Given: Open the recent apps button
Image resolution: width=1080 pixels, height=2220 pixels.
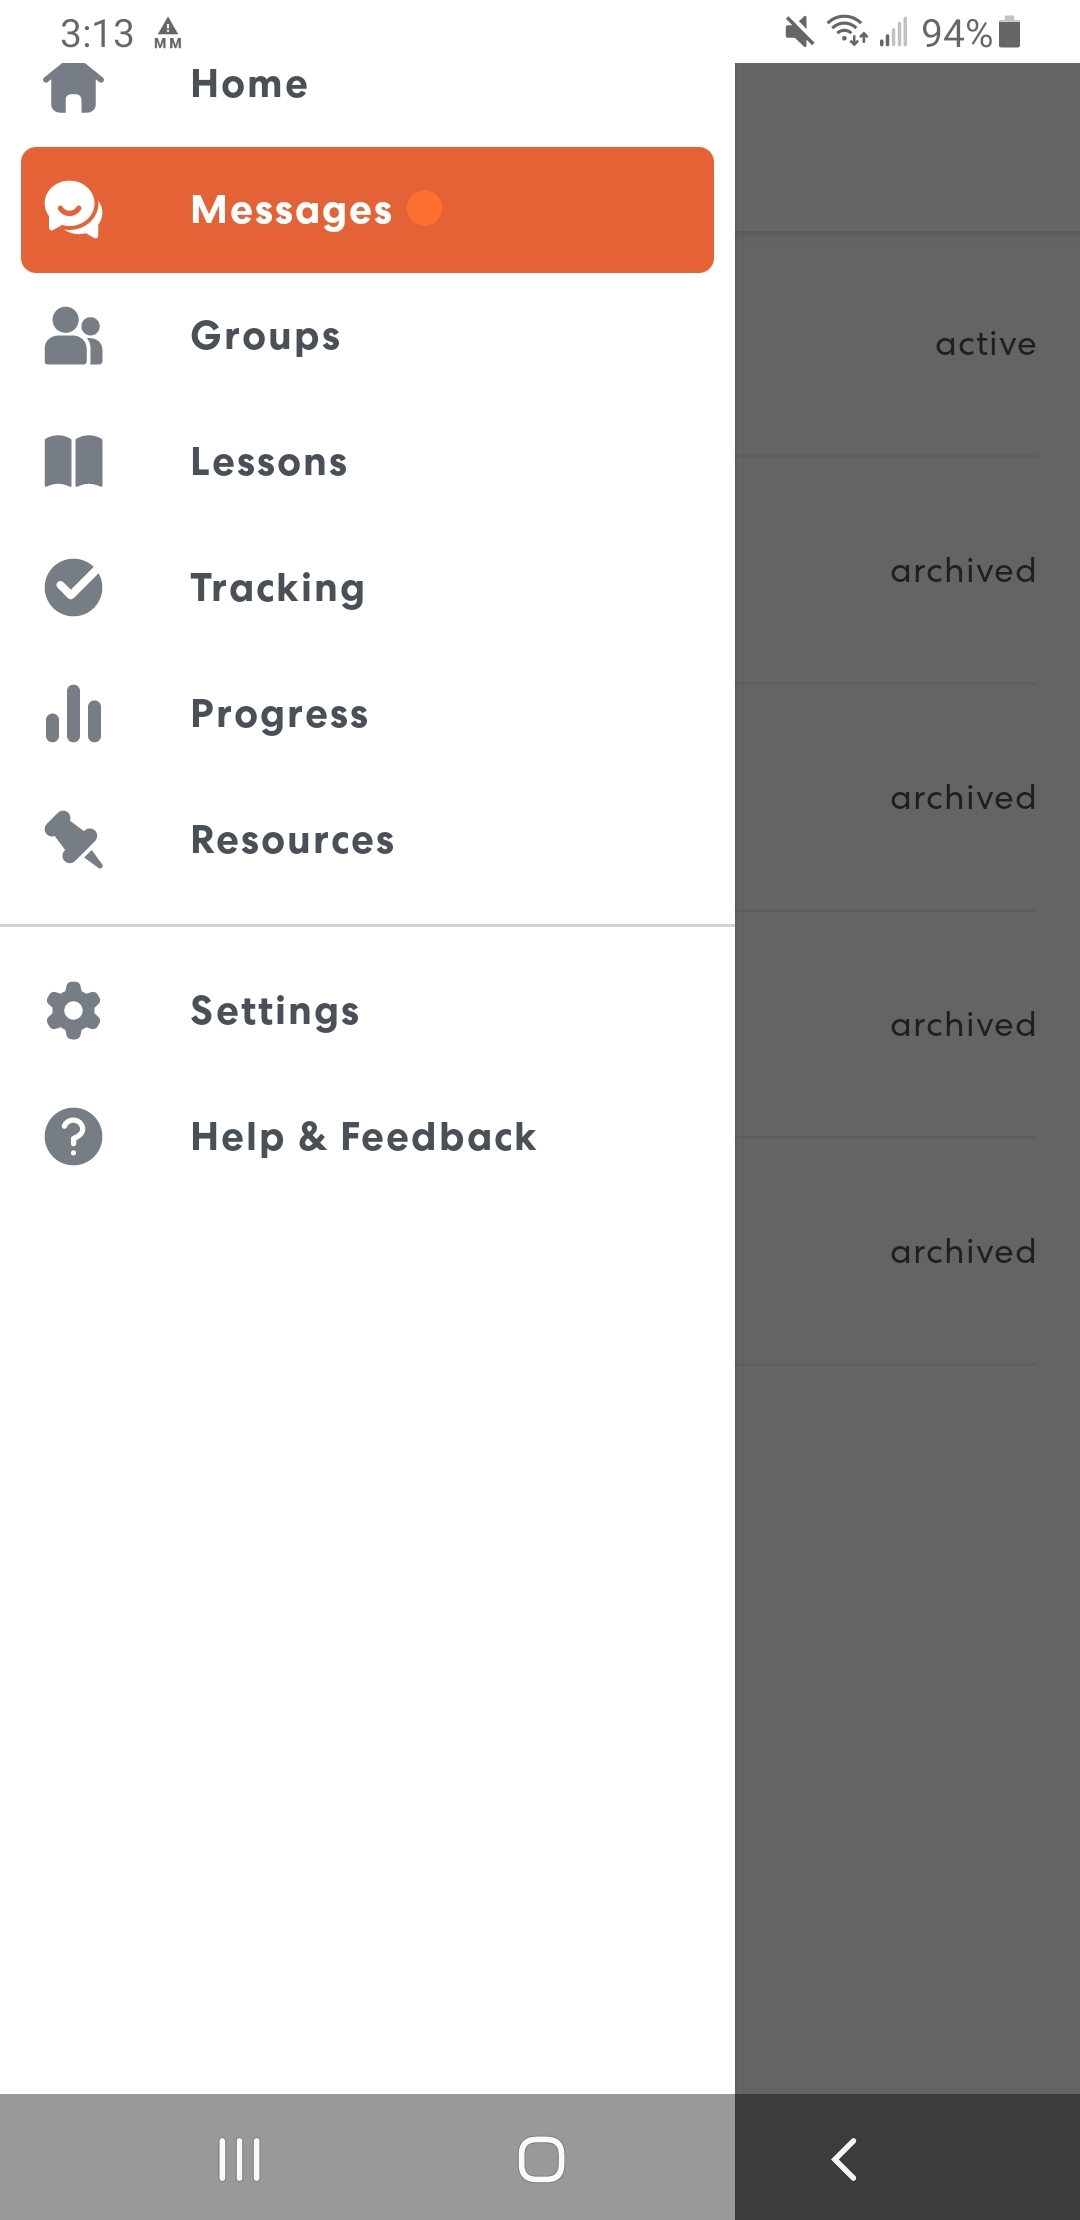Looking at the screenshot, I should tap(240, 2159).
